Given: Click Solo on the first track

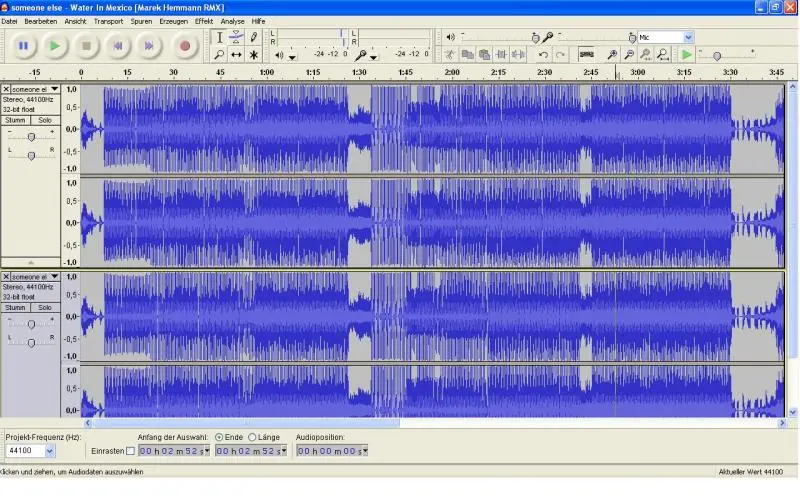Looking at the screenshot, I should pyautogui.click(x=45, y=120).
